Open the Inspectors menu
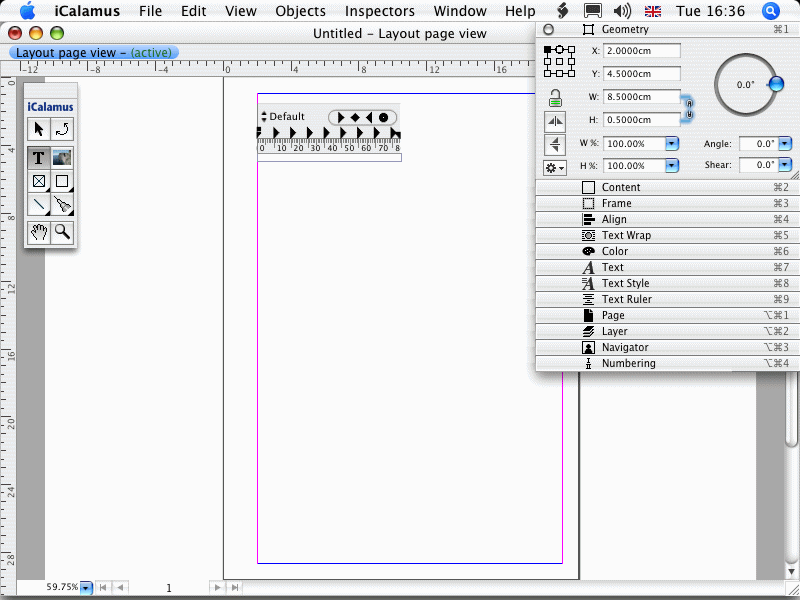 pyautogui.click(x=379, y=11)
